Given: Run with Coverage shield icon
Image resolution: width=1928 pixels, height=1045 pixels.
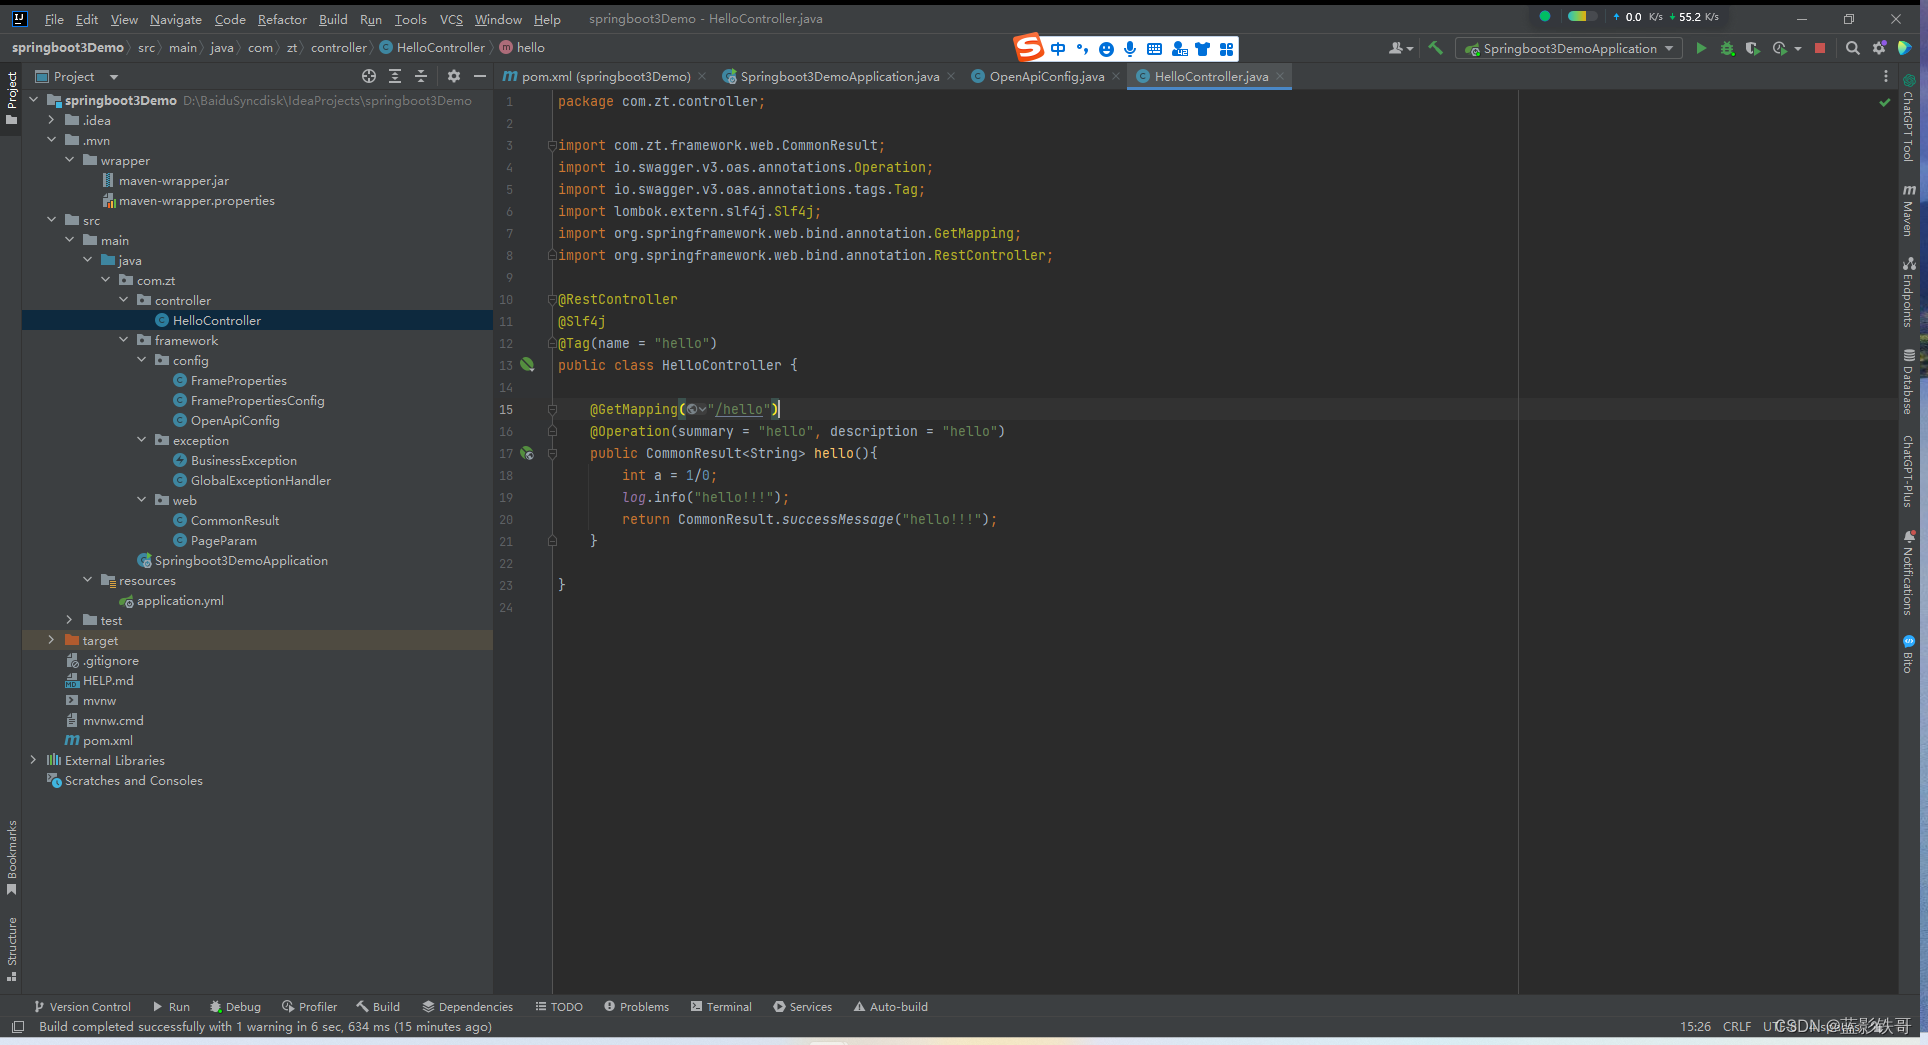Looking at the screenshot, I should 1752,48.
